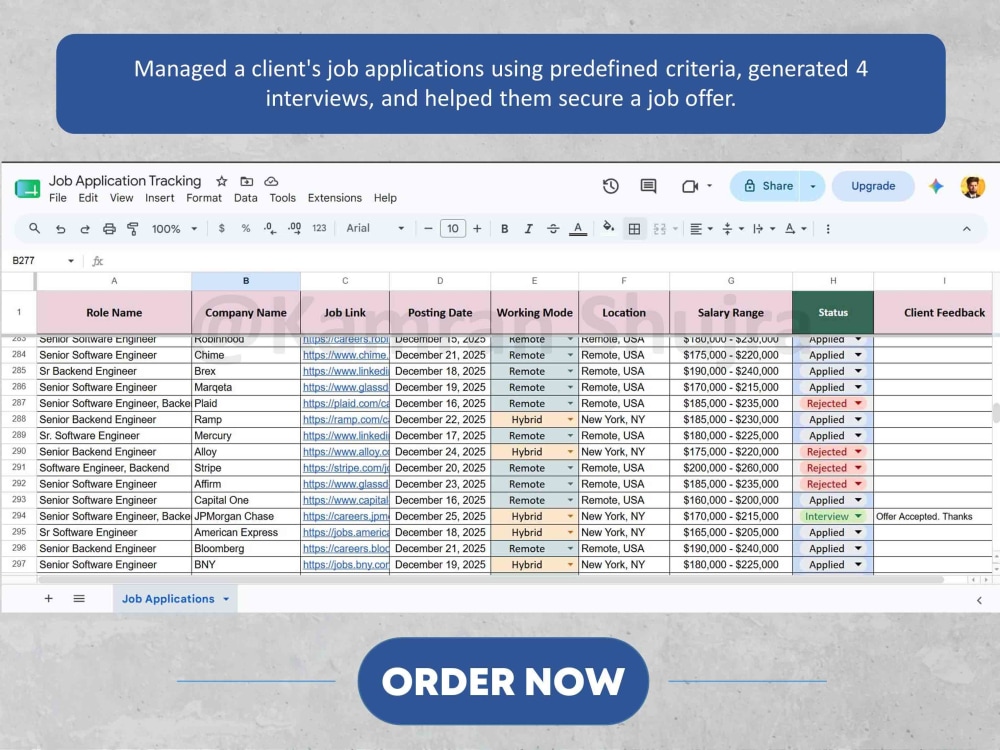Open the comments panel icon
The height and width of the screenshot is (750, 1000).
648,186
